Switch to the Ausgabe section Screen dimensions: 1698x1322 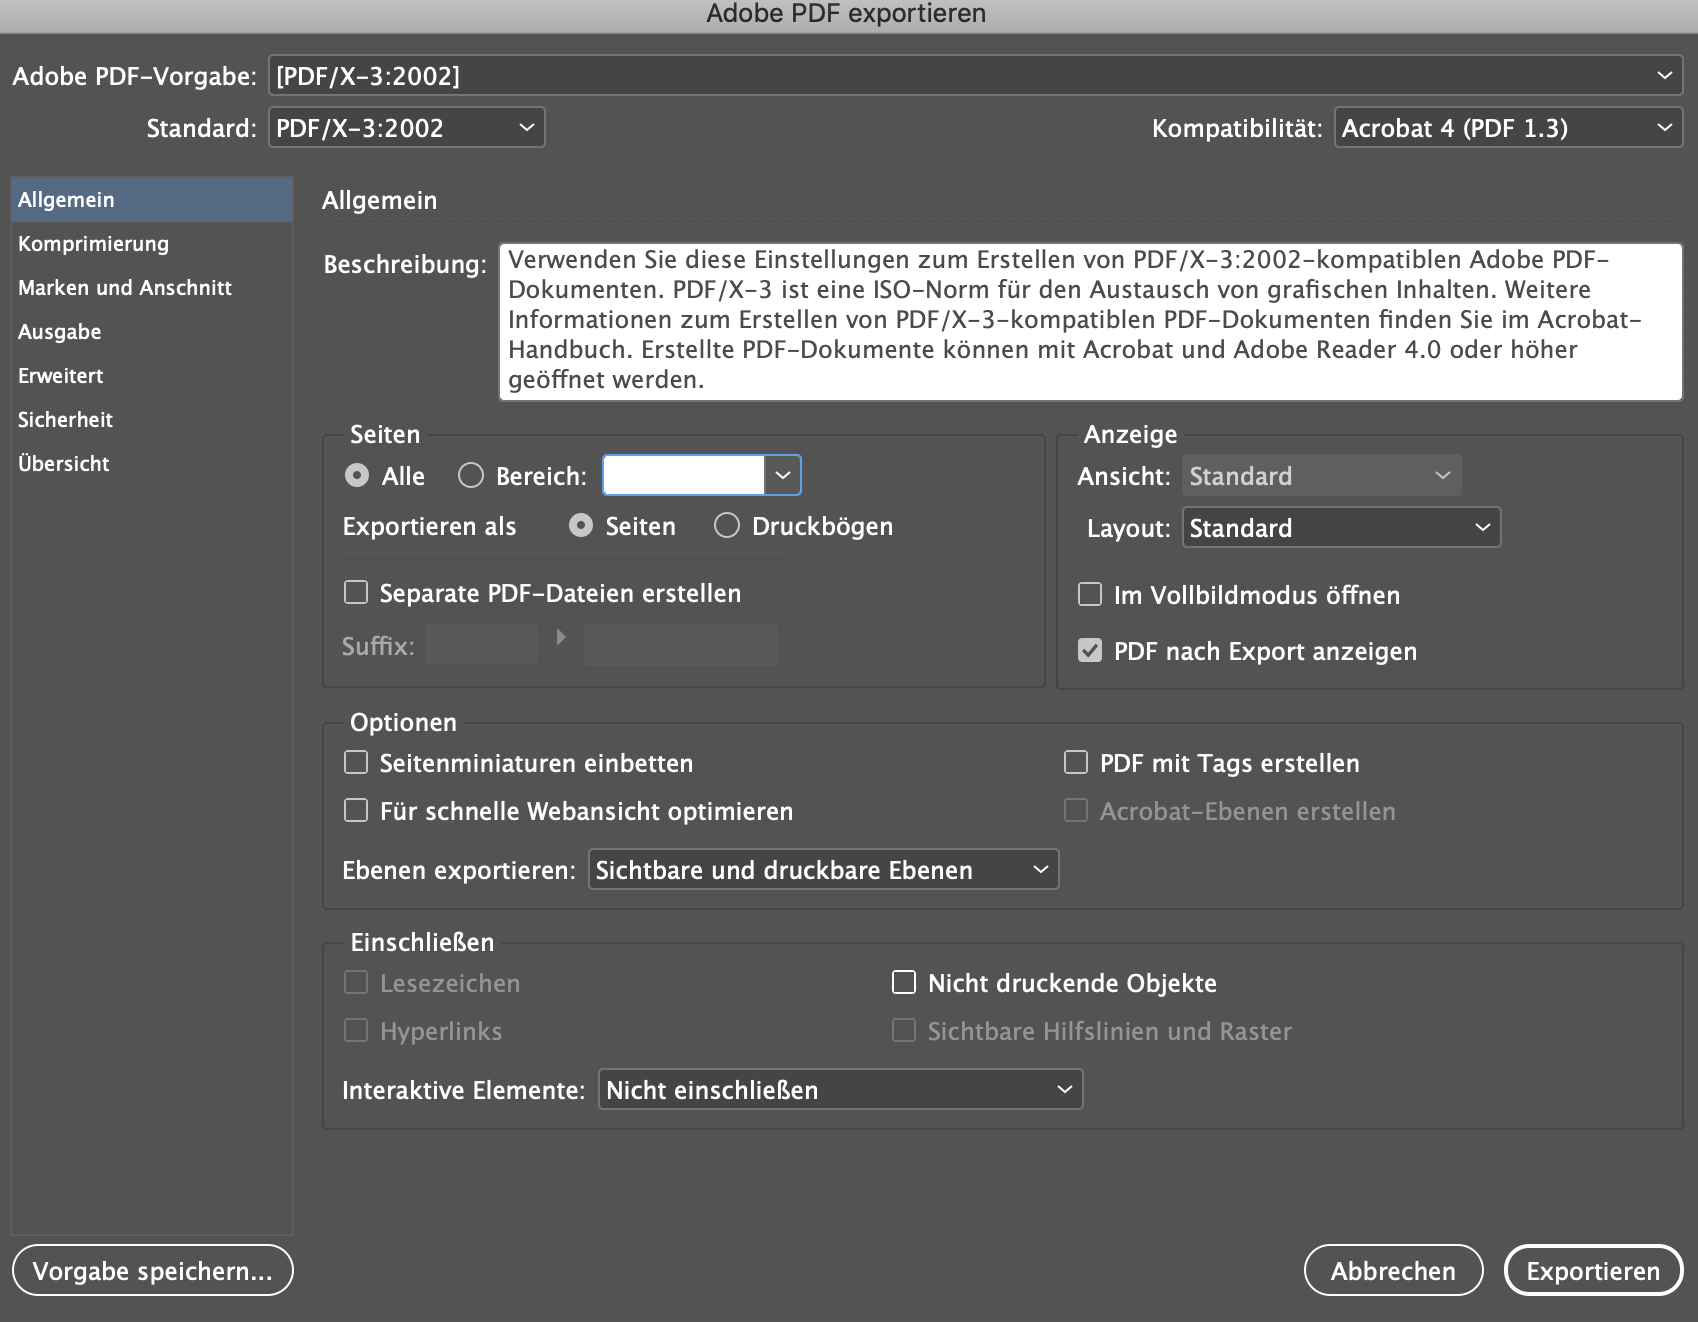point(152,332)
